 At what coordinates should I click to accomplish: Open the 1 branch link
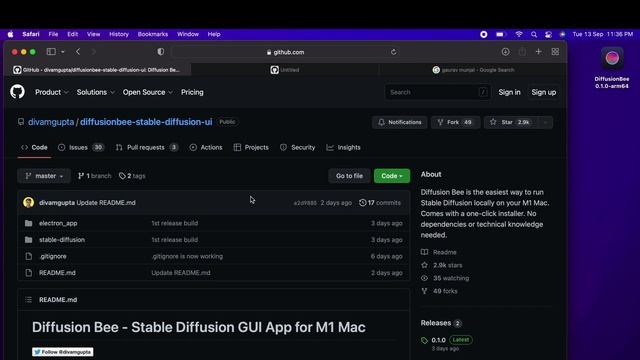tap(94, 176)
